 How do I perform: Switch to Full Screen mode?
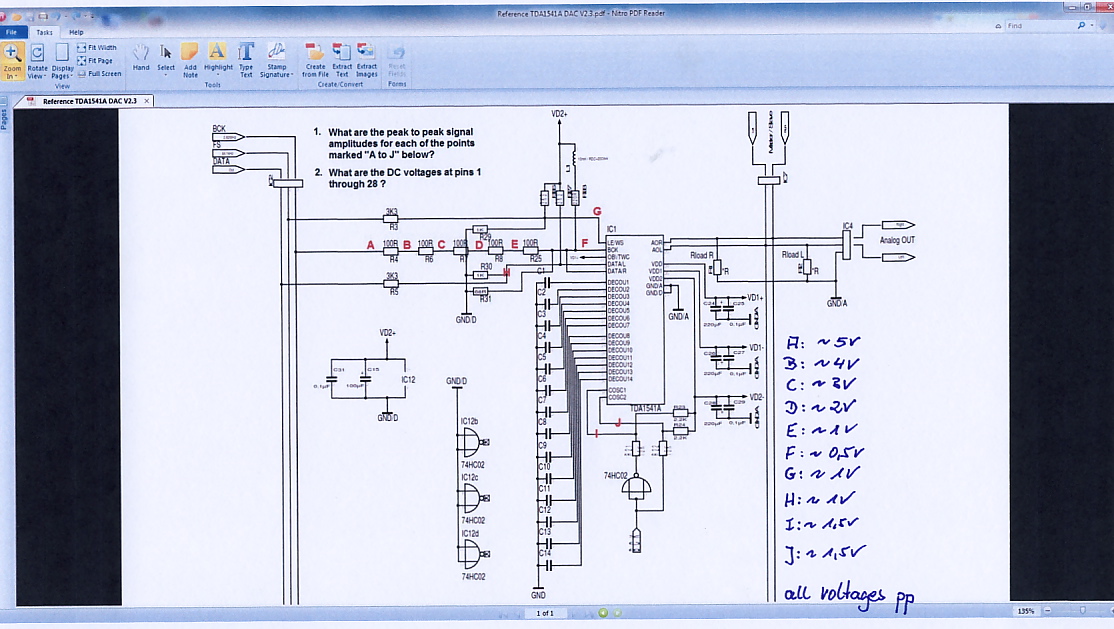click(99, 73)
